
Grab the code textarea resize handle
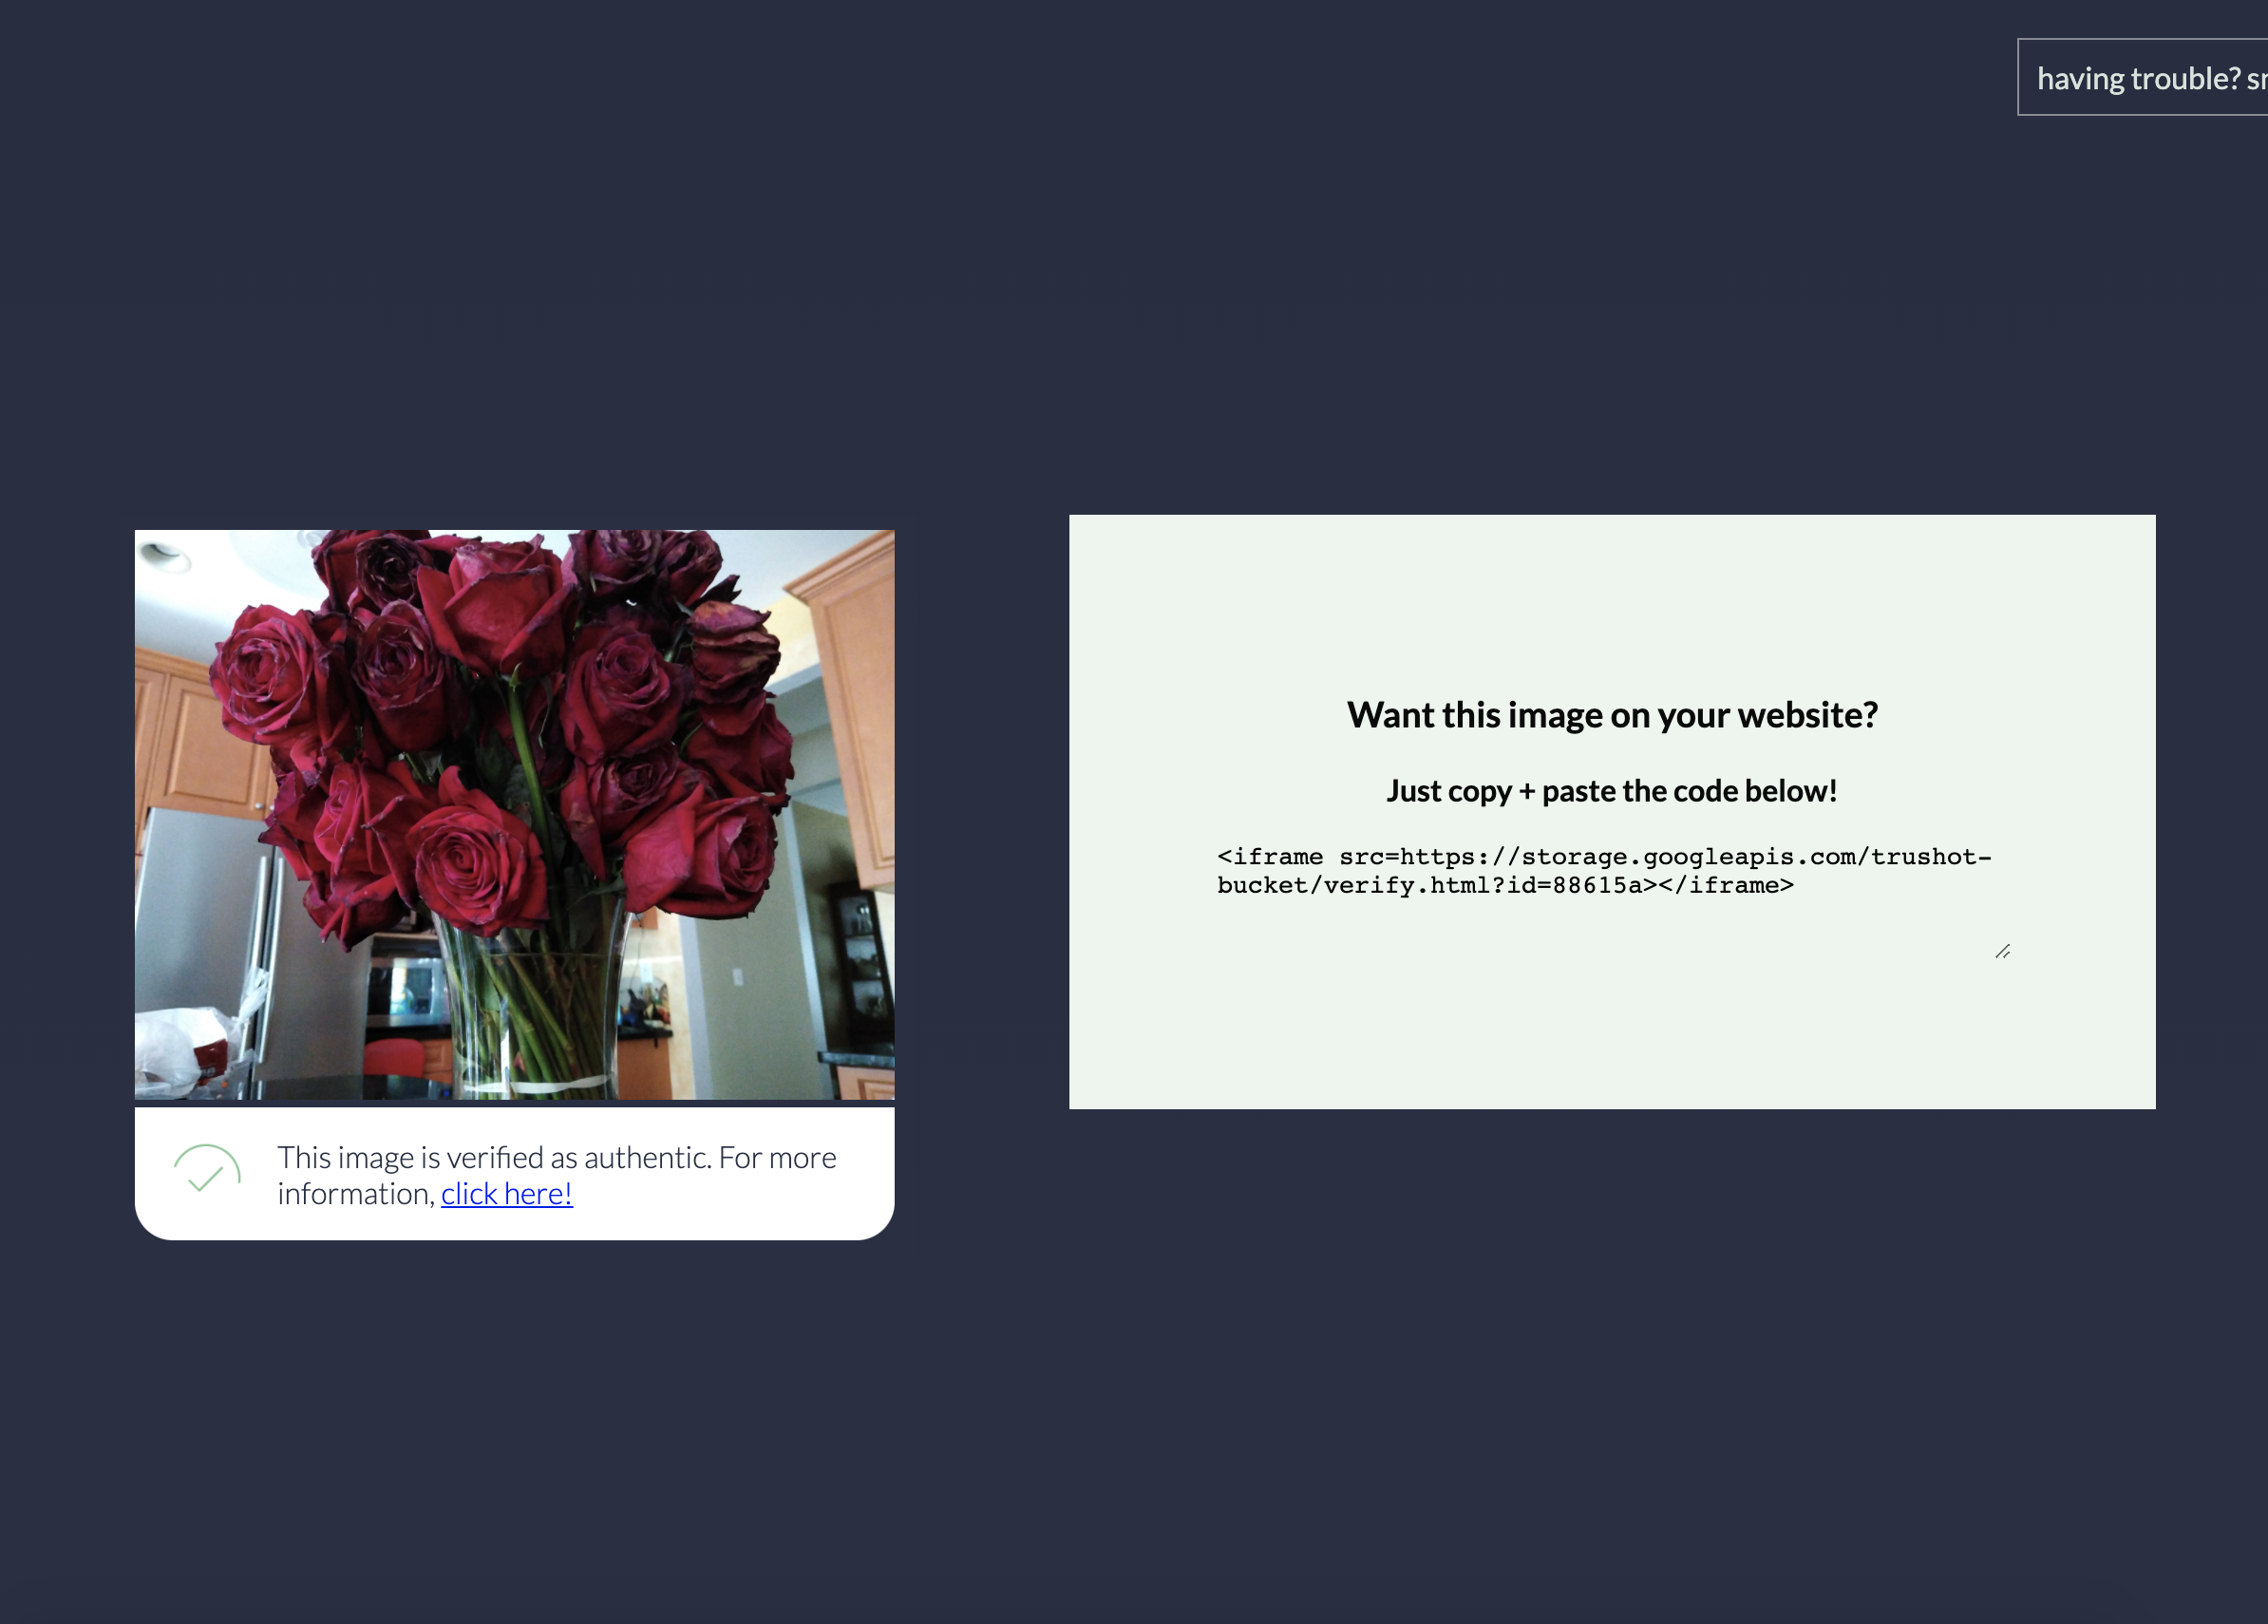(x=2002, y=951)
